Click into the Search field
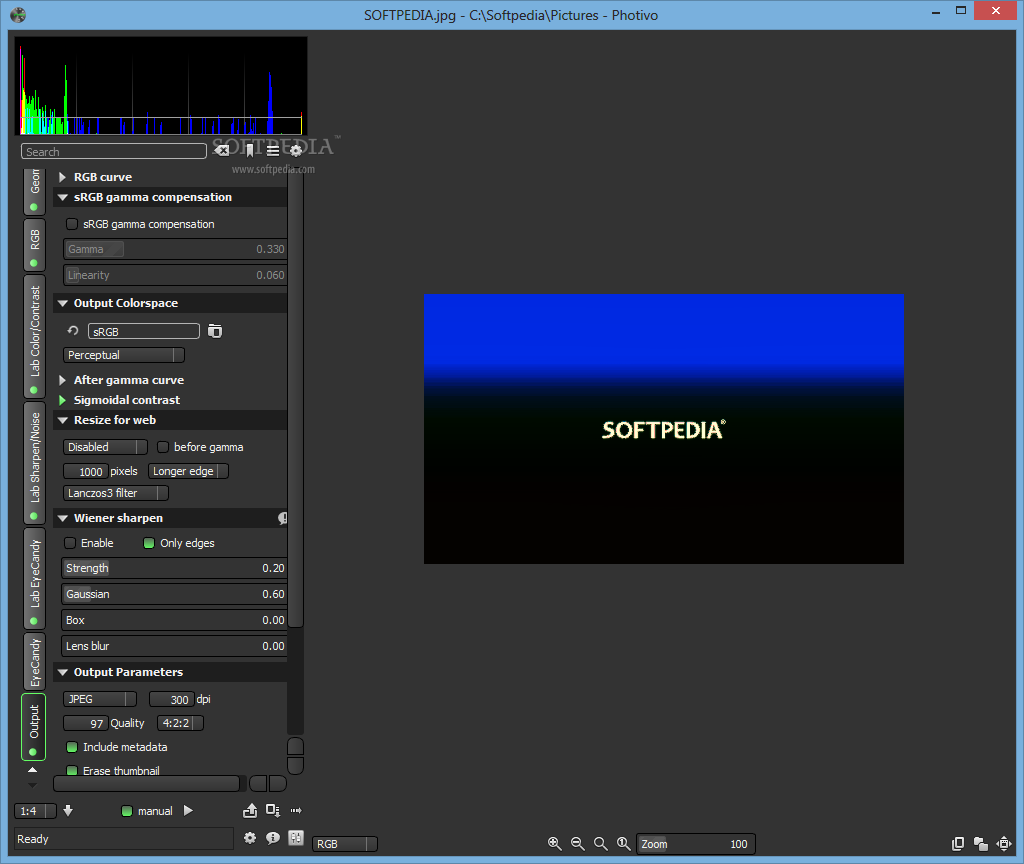The image size is (1024, 864). (x=112, y=152)
